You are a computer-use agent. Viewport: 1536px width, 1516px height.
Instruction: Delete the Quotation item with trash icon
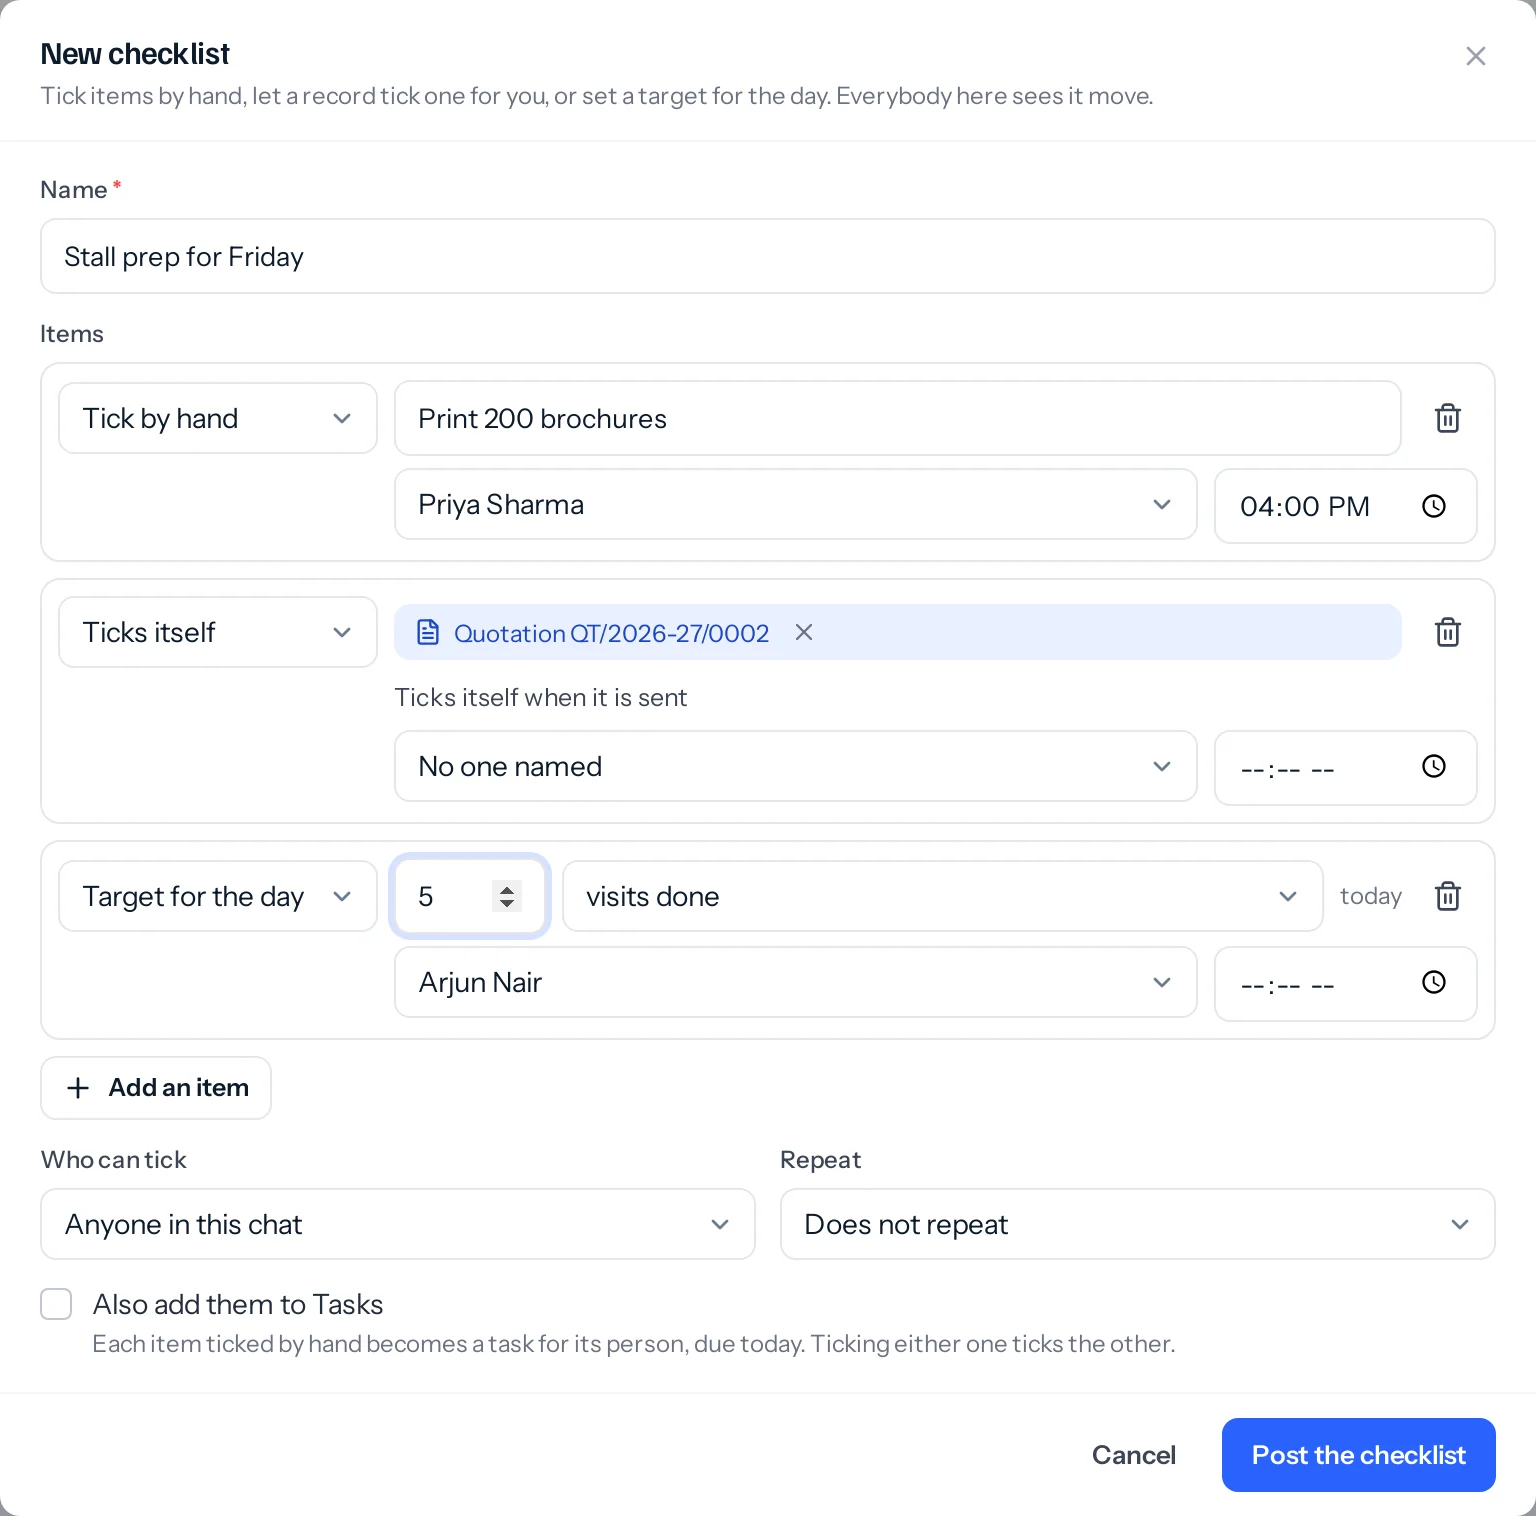tap(1448, 632)
